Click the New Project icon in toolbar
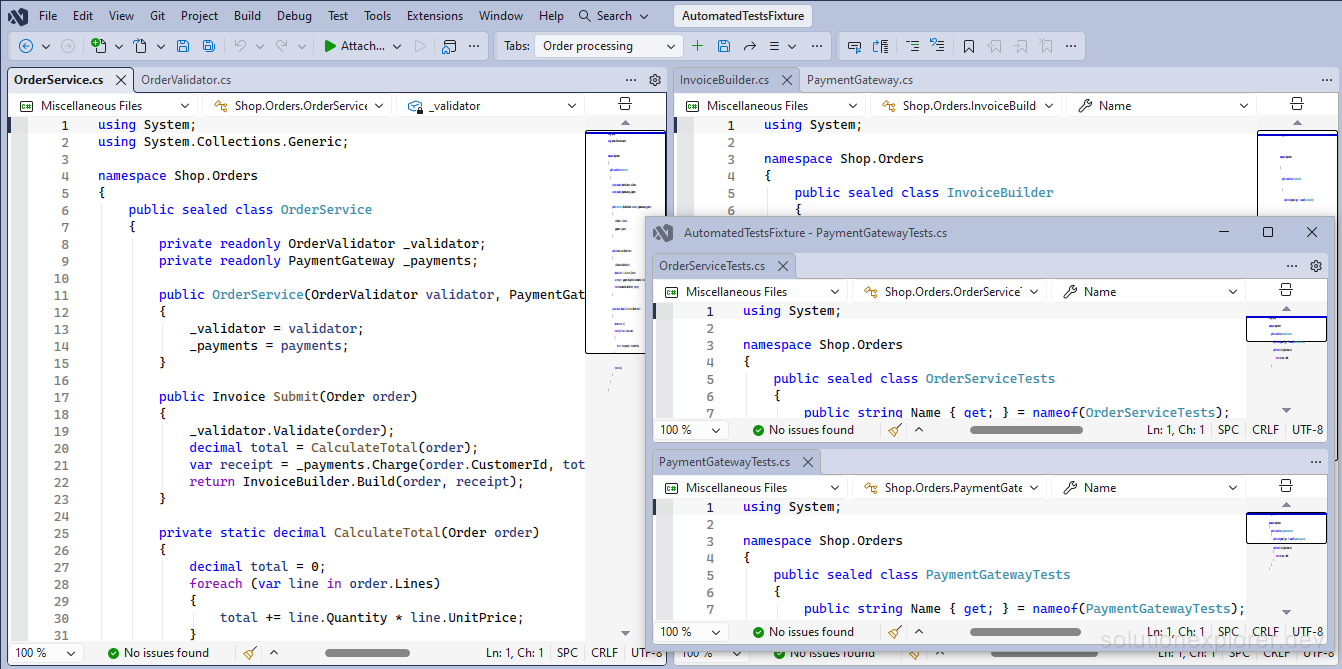Image resolution: width=1342 pixels, height=669 pixels. click(x=98, y=46)
